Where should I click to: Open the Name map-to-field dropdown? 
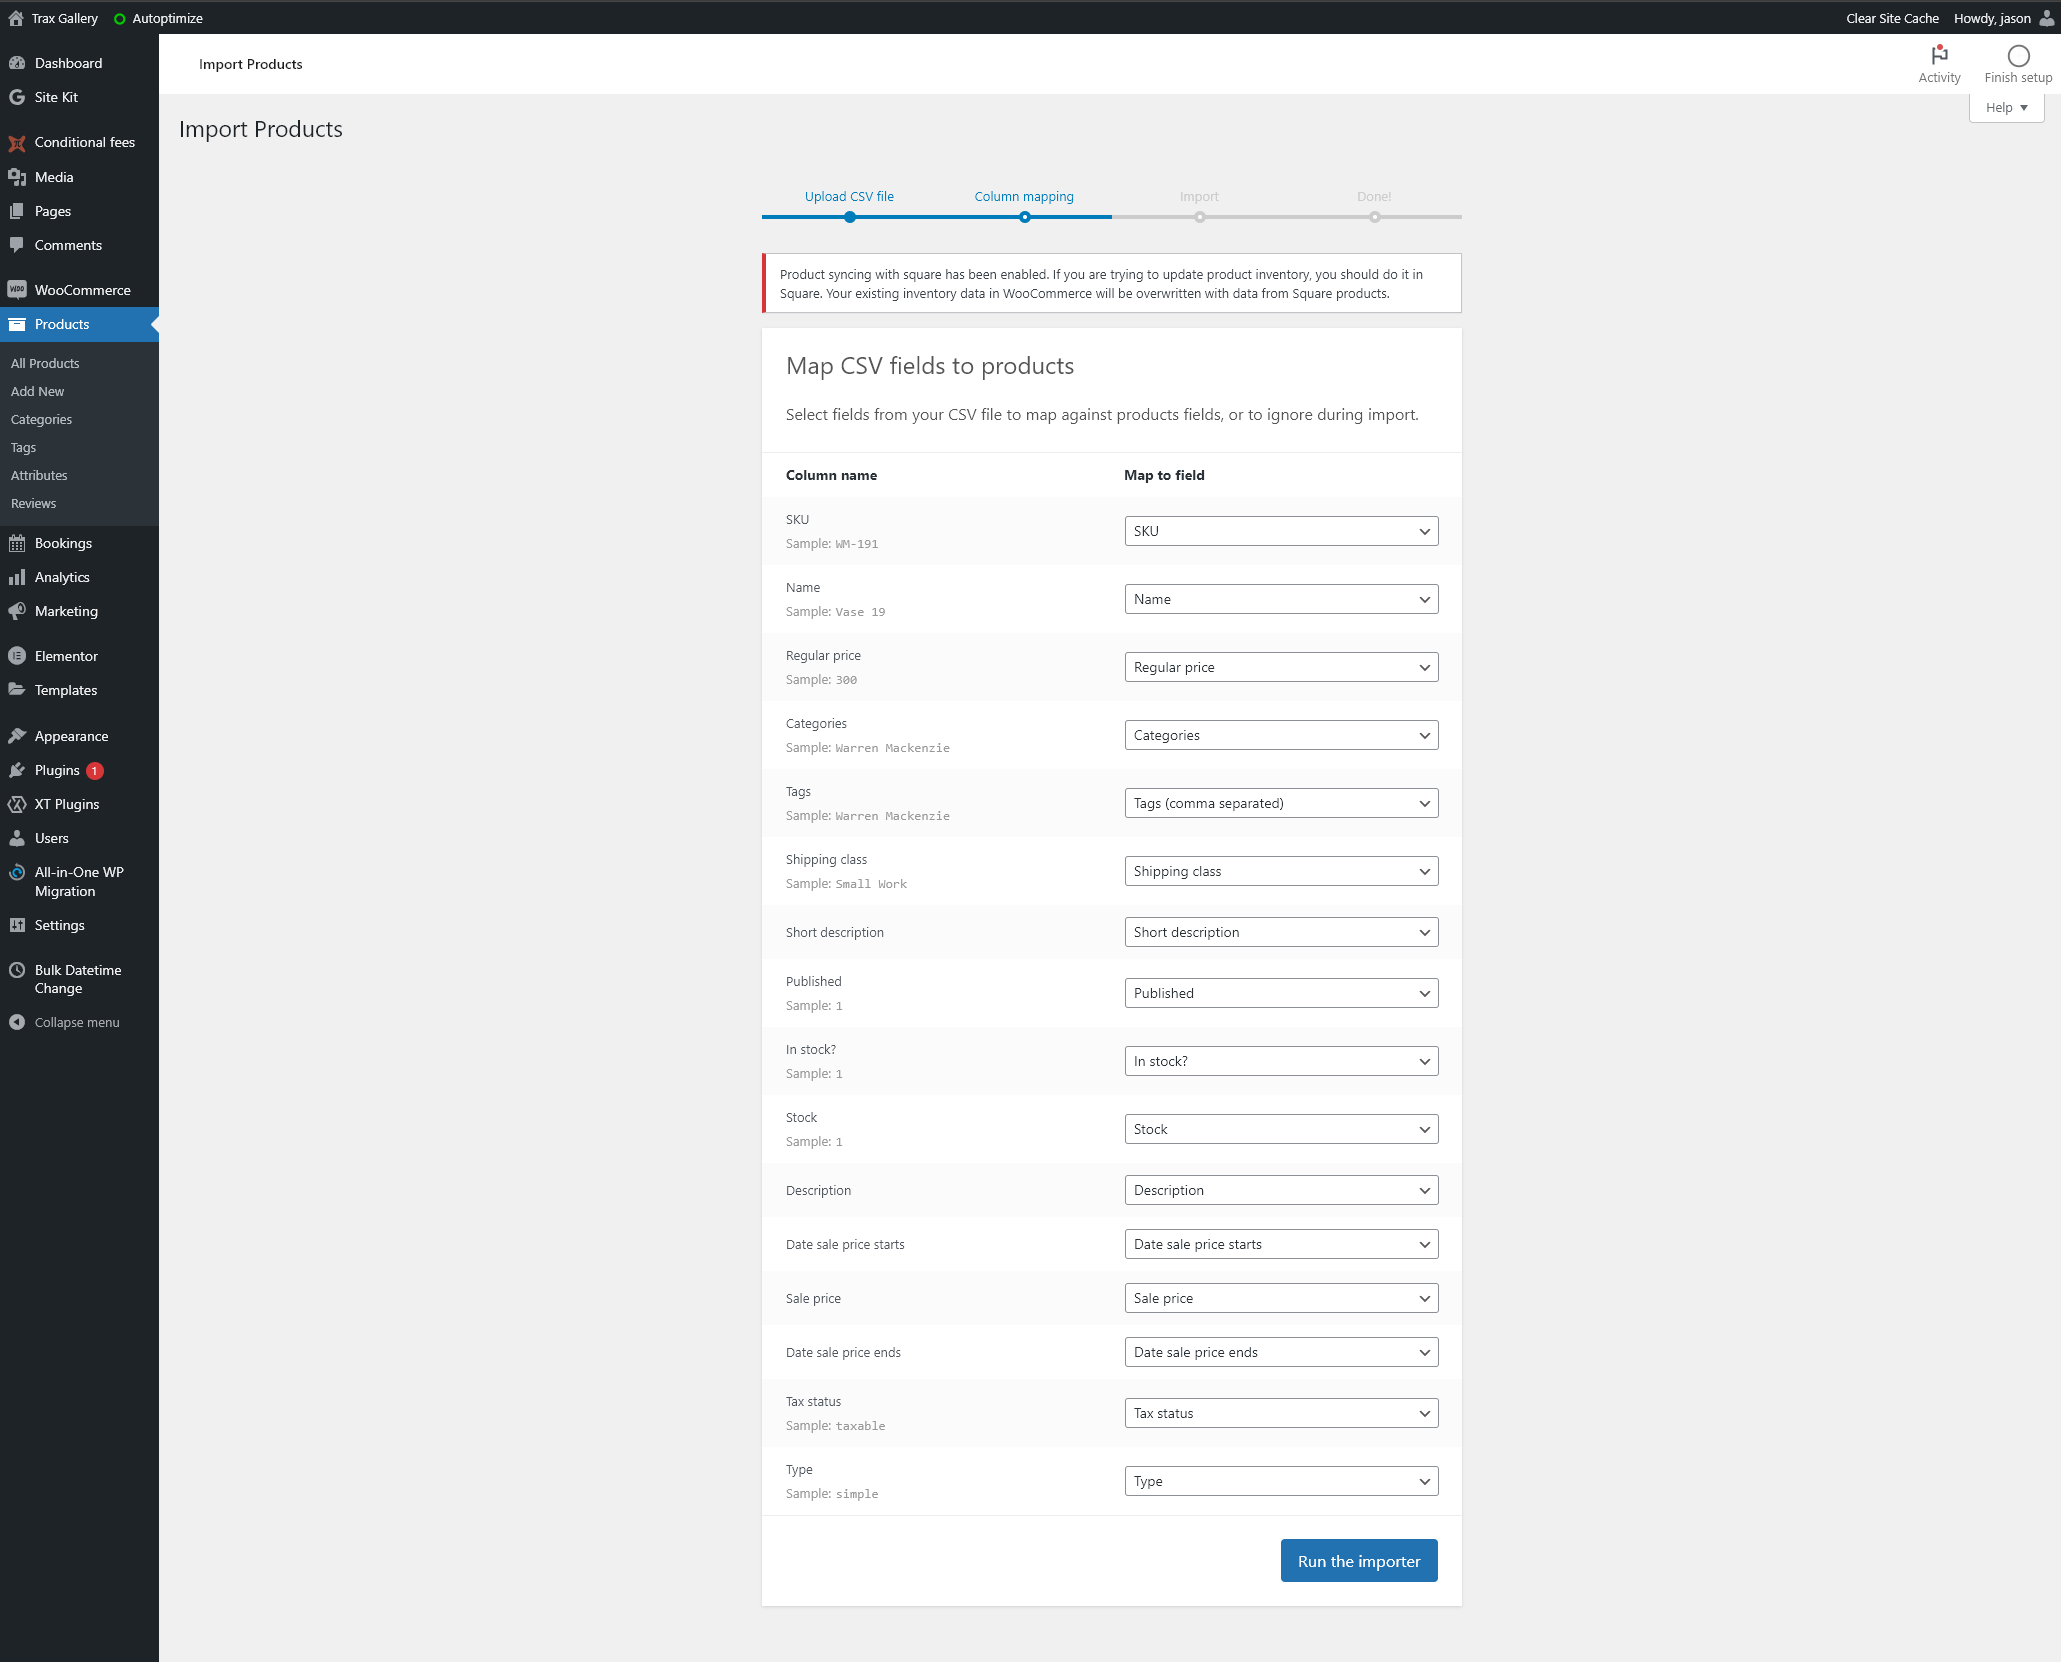[1281, 599]
